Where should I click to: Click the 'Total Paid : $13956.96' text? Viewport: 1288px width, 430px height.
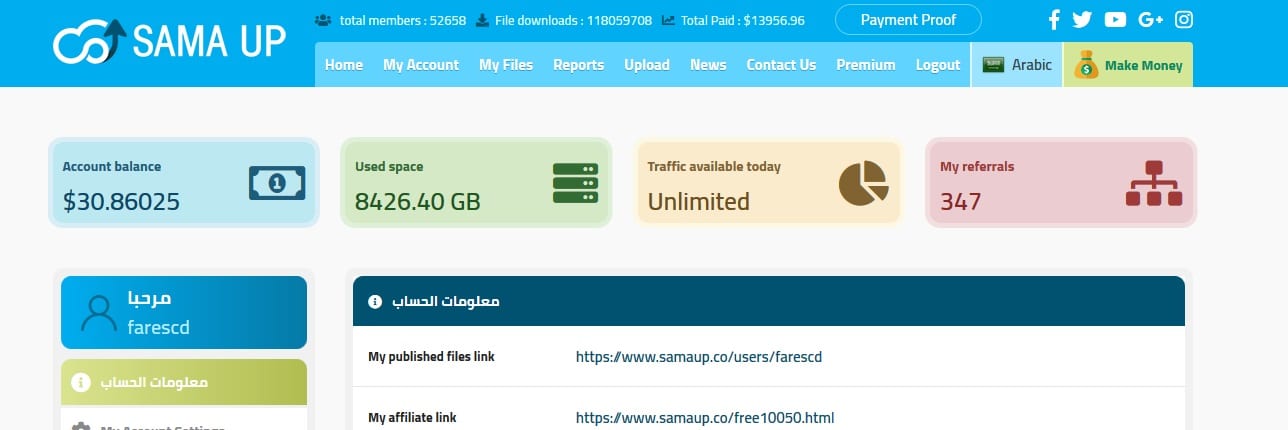(743, 20)
